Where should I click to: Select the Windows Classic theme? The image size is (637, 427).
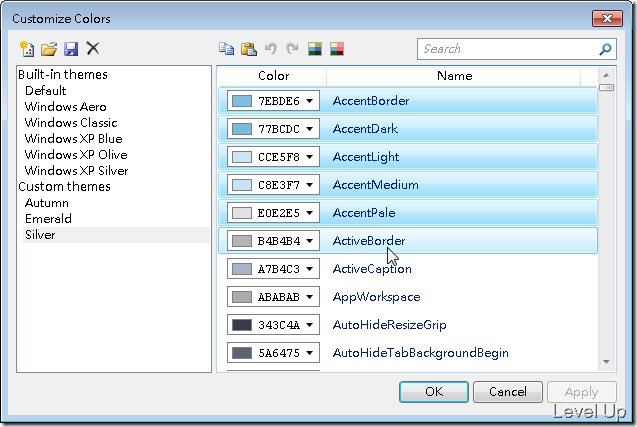pos(71,123)
